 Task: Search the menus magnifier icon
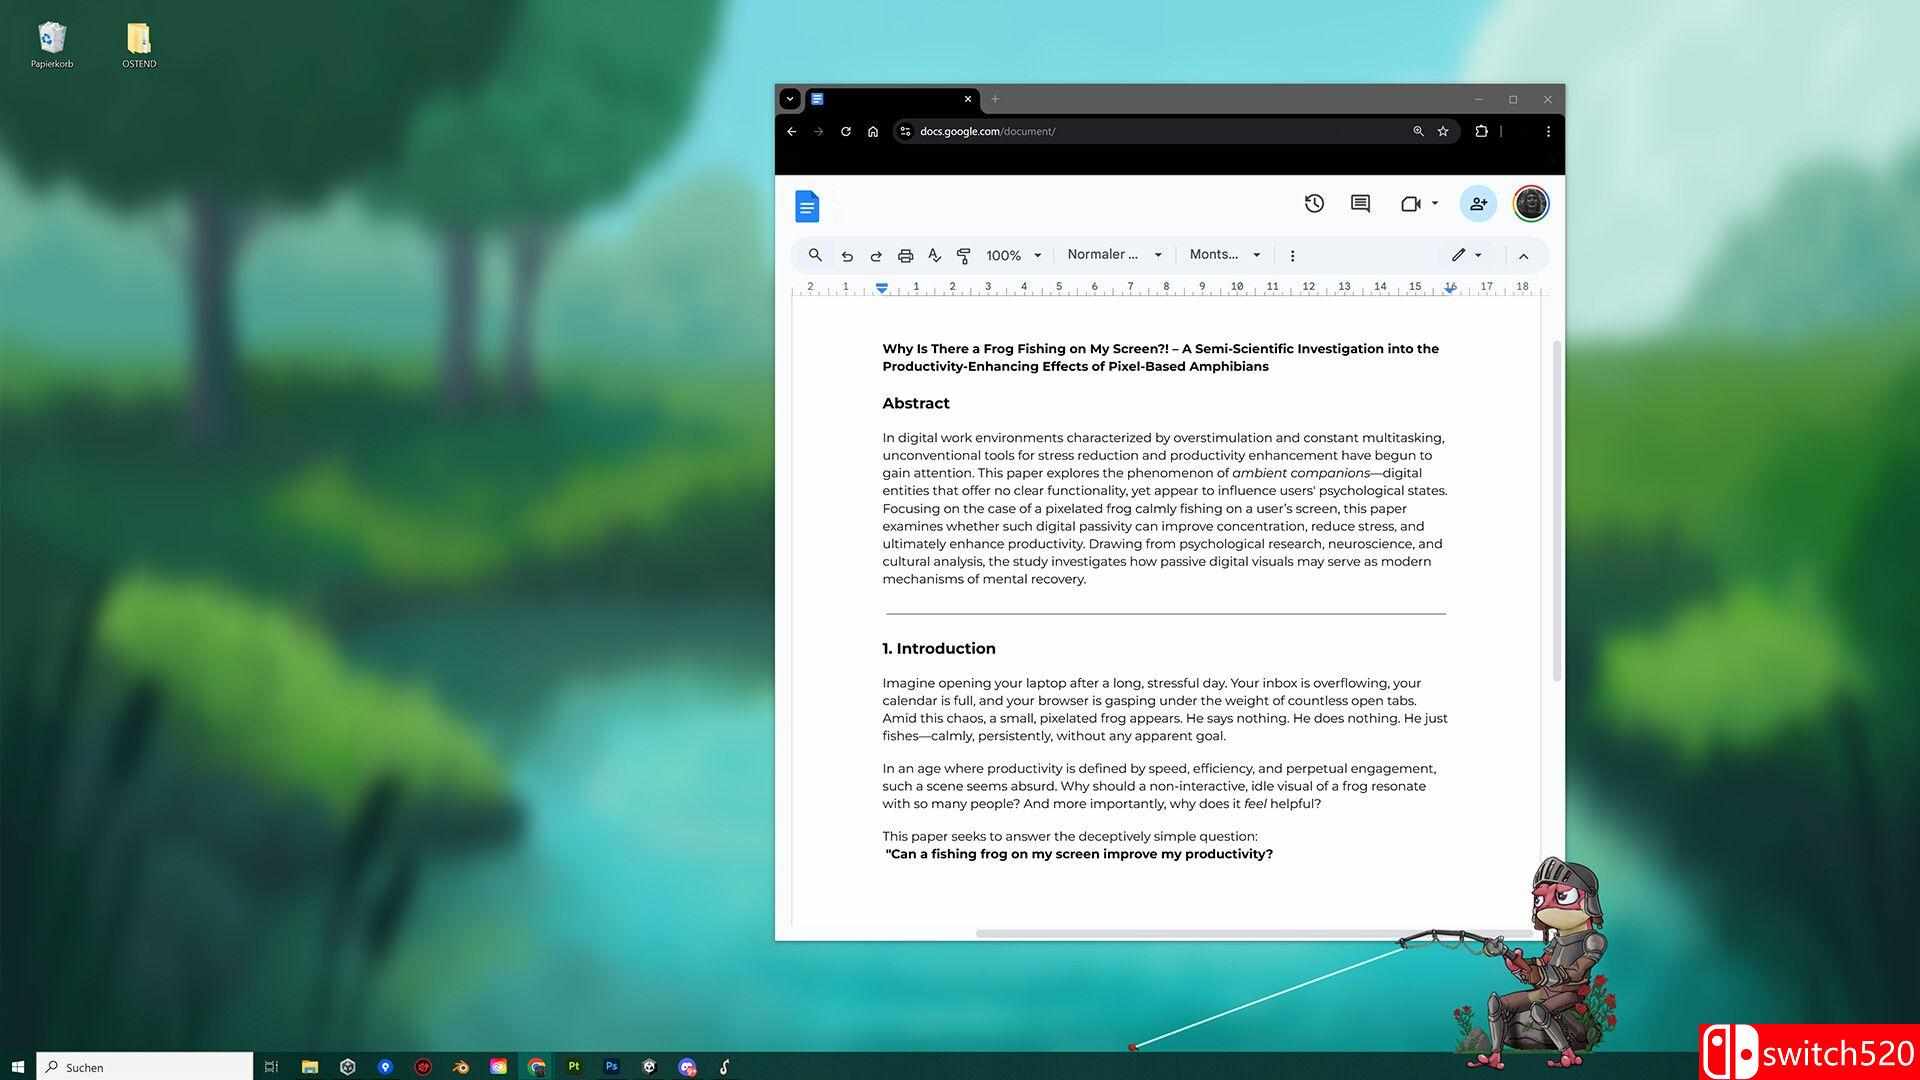click(815, 255)
